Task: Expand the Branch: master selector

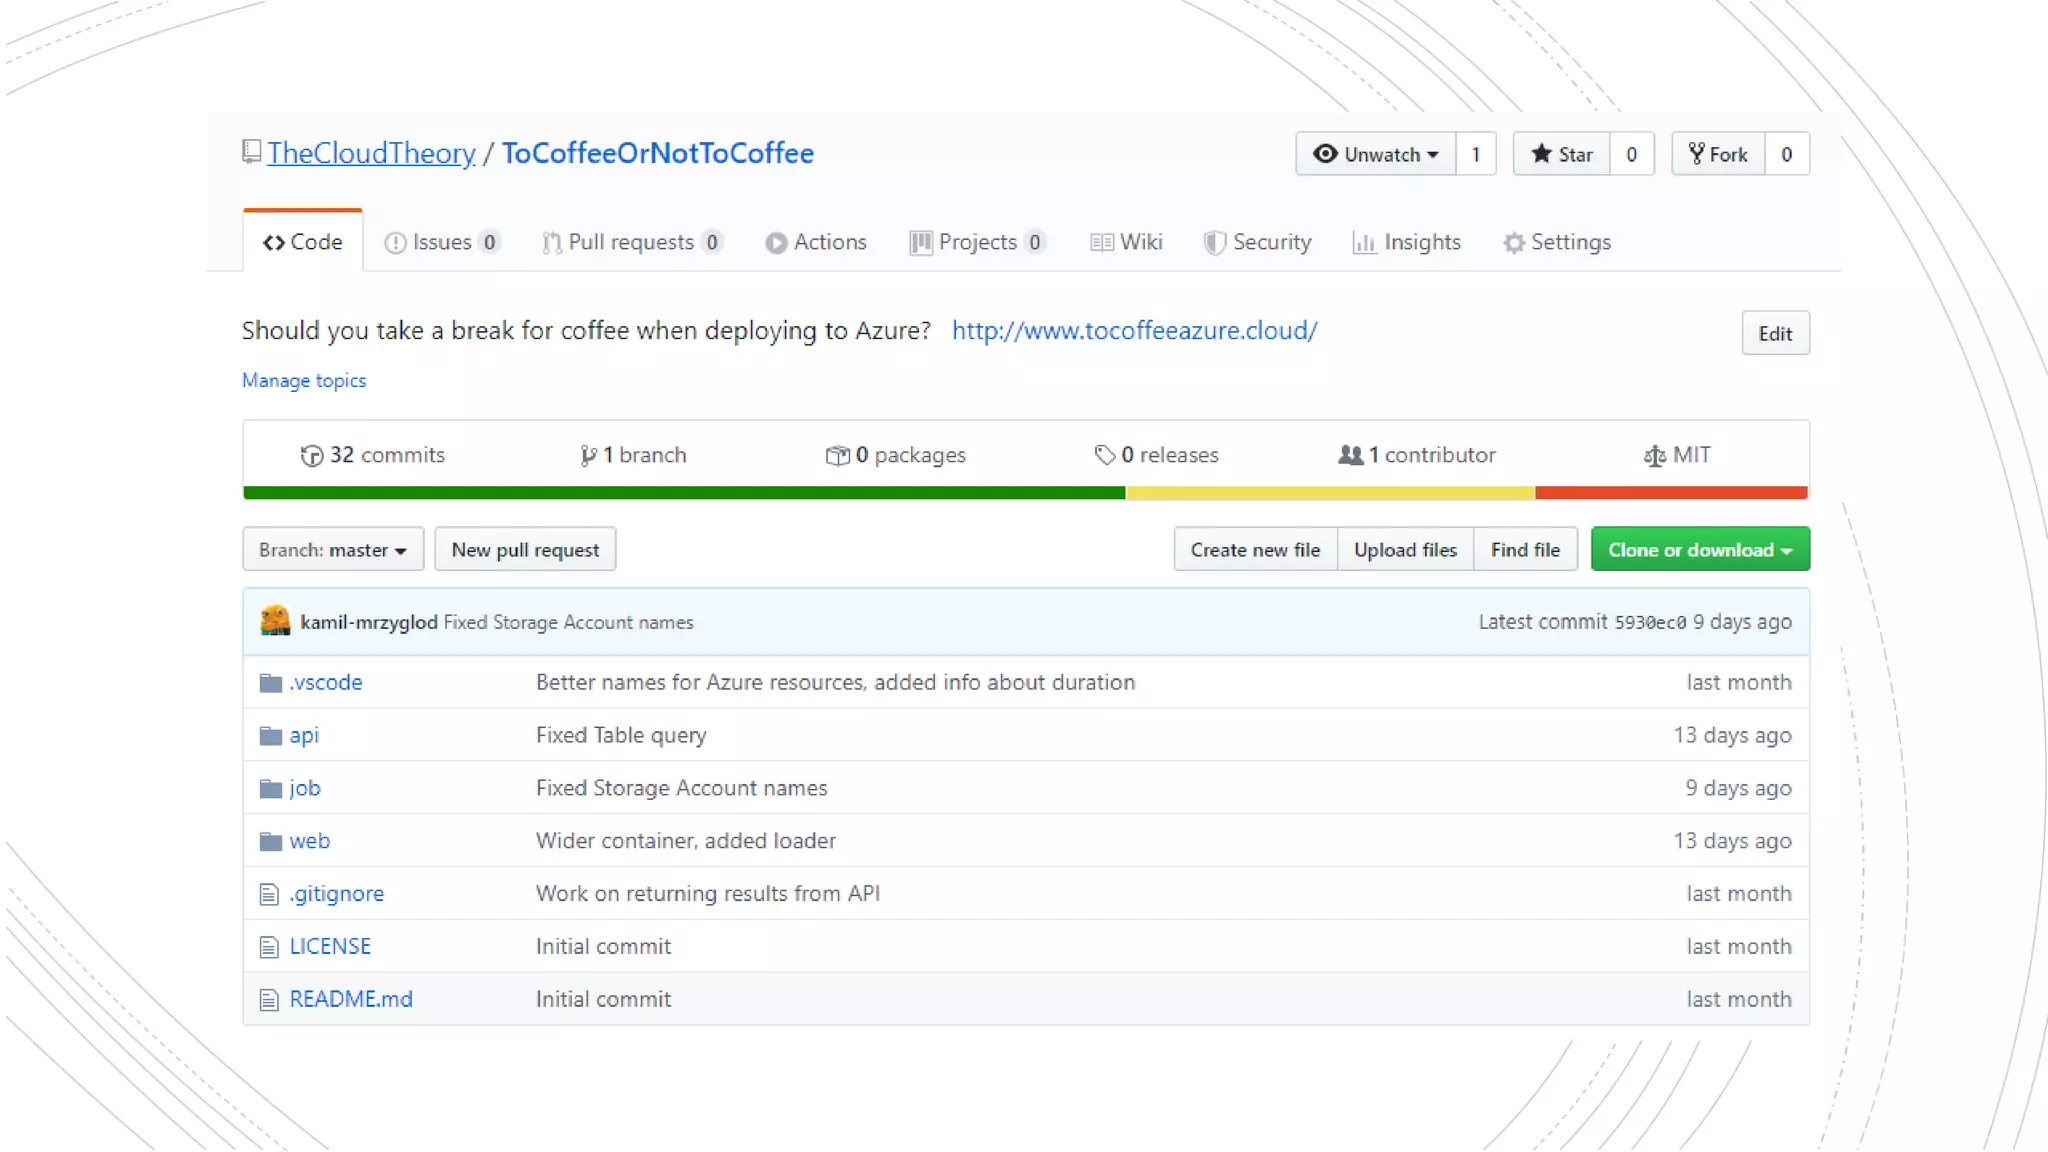Action: (332, 550)
